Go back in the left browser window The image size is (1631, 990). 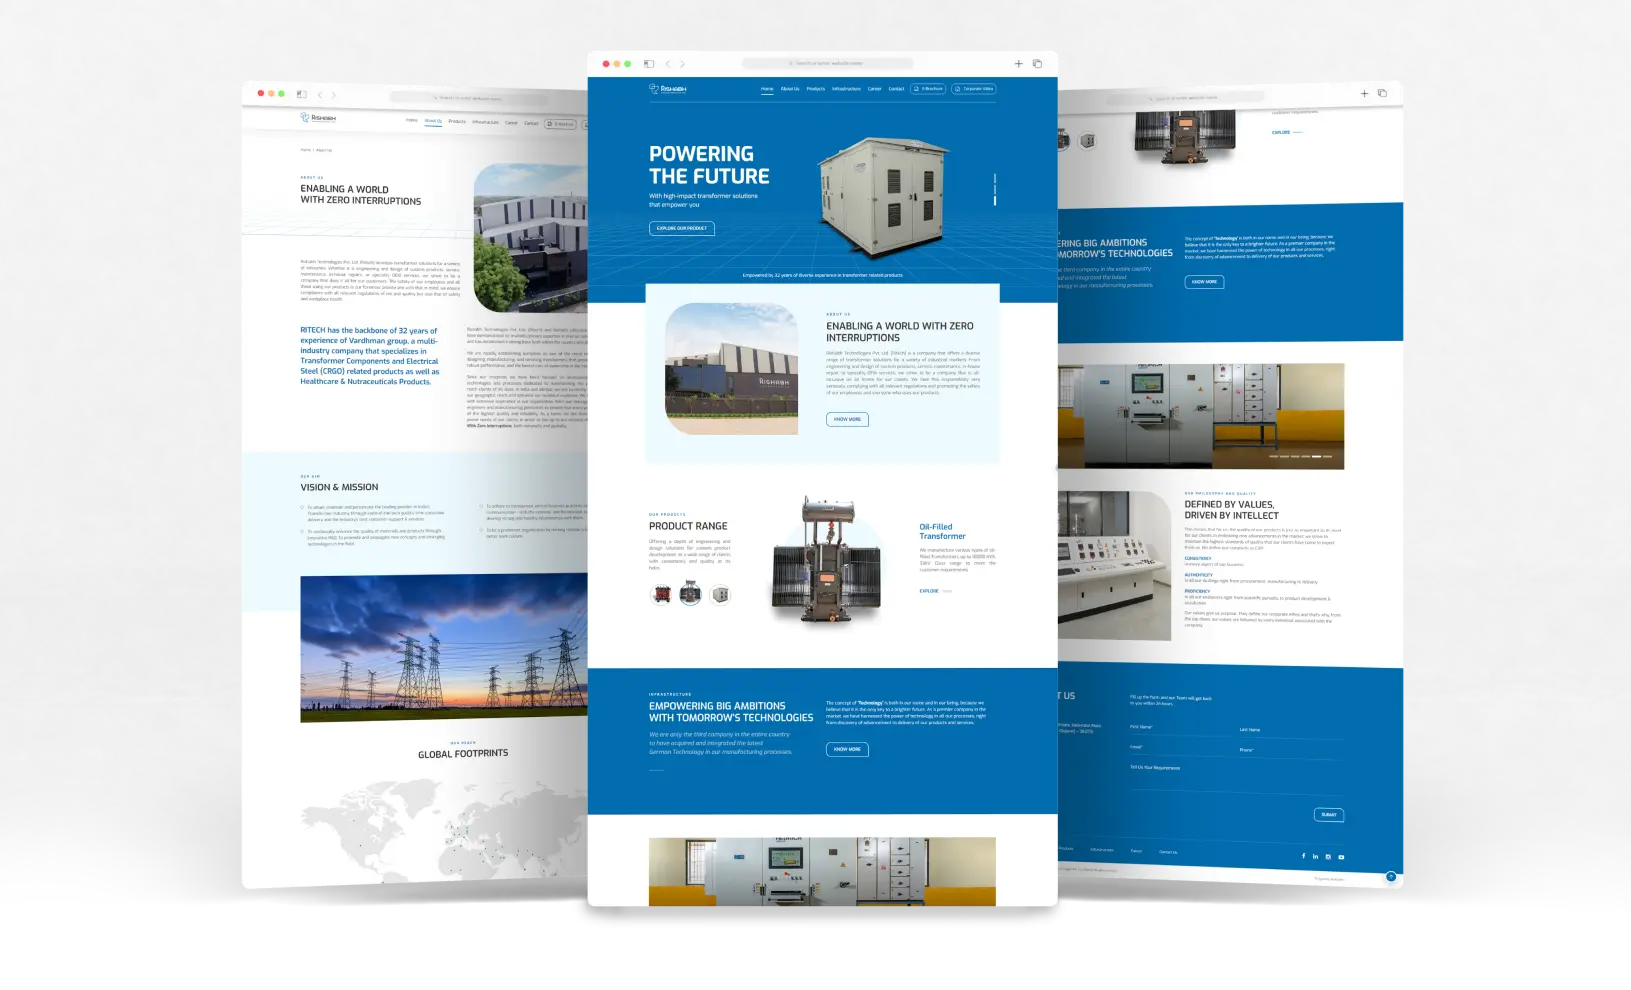point(320,95)
